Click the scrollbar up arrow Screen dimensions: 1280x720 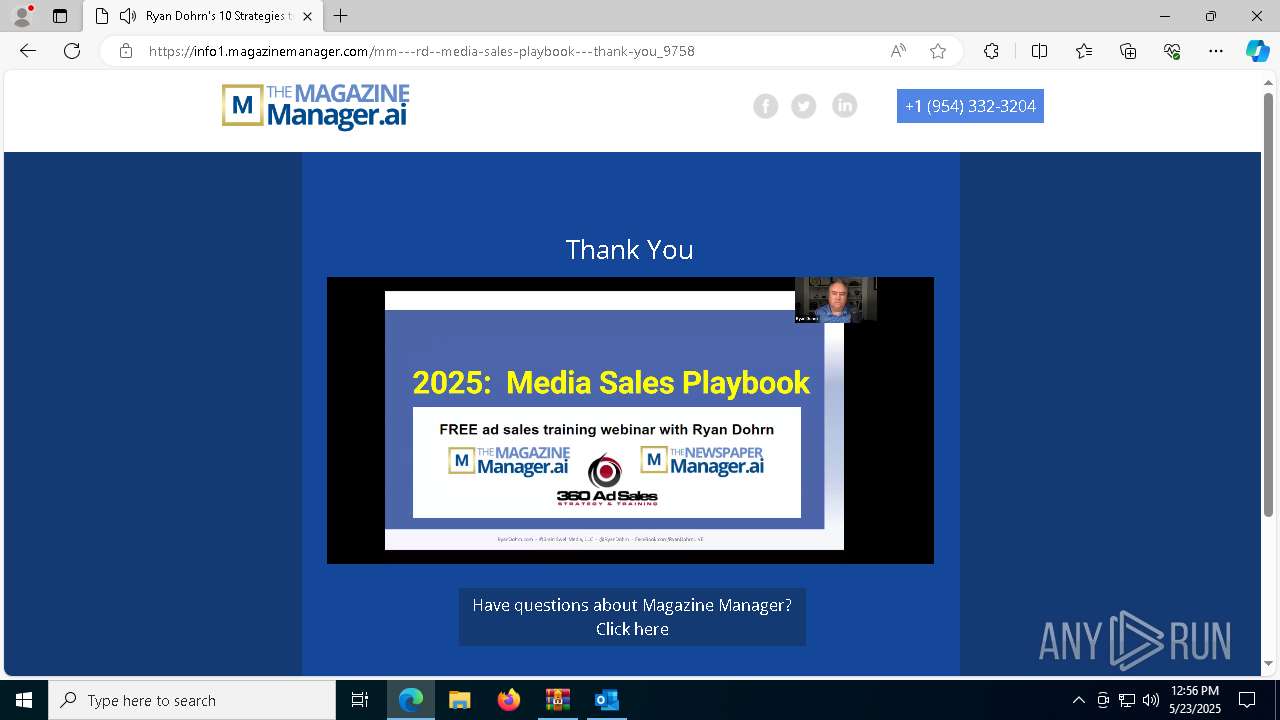coord(1269,81)
